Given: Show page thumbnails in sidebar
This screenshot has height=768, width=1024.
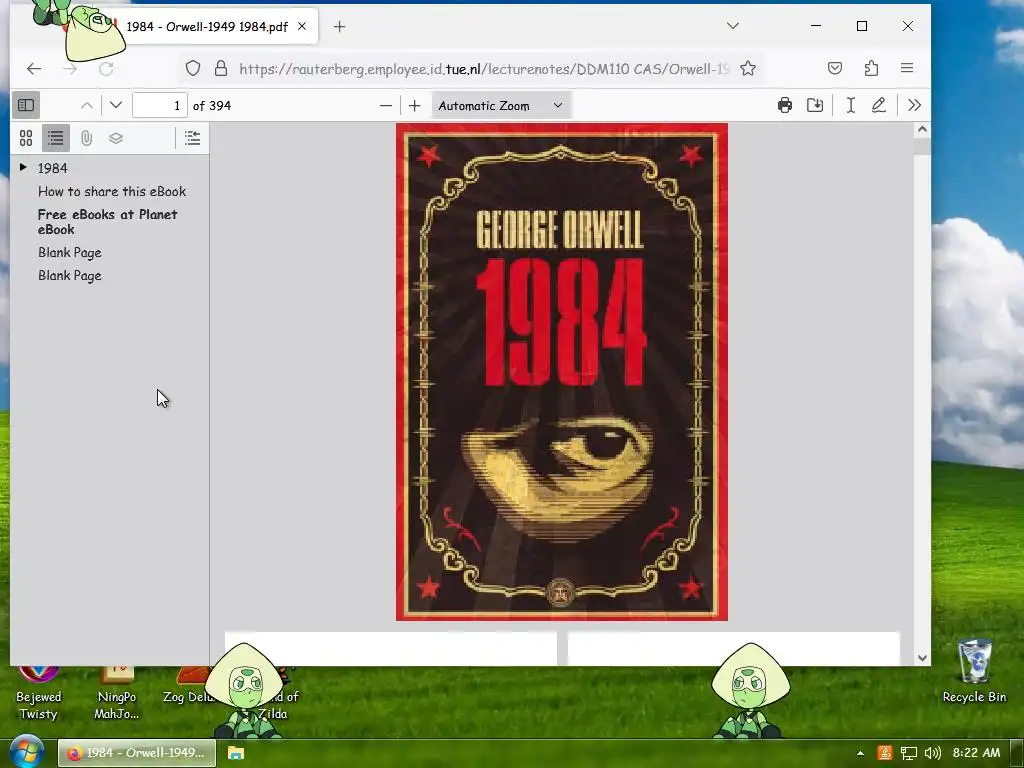Looking at the screenshot, I should click(26, 138).
